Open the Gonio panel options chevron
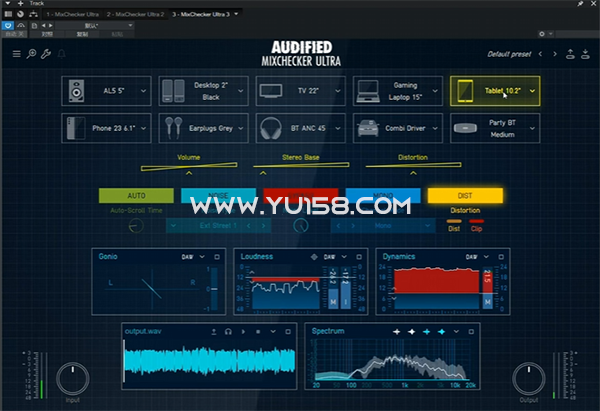 tap(202, 257)
